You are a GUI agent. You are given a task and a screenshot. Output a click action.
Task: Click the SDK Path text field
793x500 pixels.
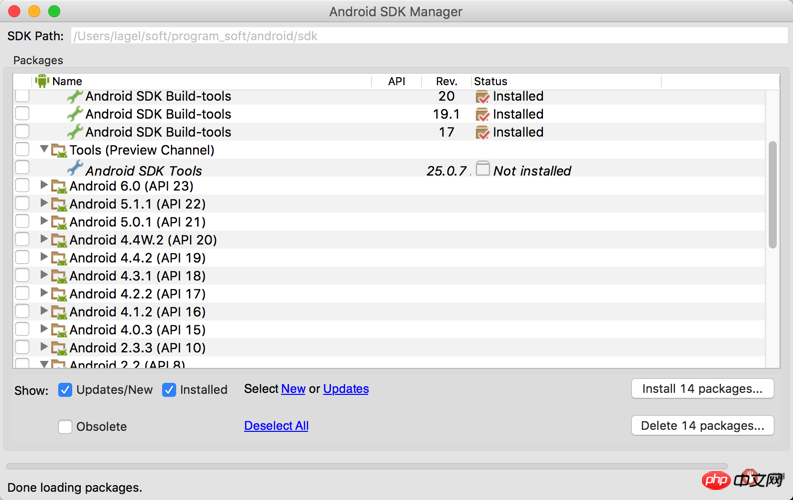coord(430,36)
